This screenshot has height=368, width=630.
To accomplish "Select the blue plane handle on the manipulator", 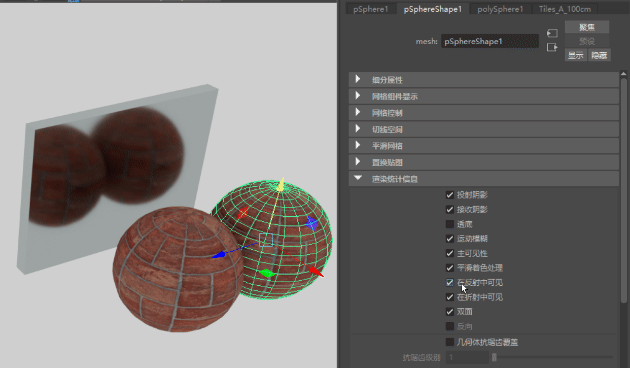I will click(312, 223).
